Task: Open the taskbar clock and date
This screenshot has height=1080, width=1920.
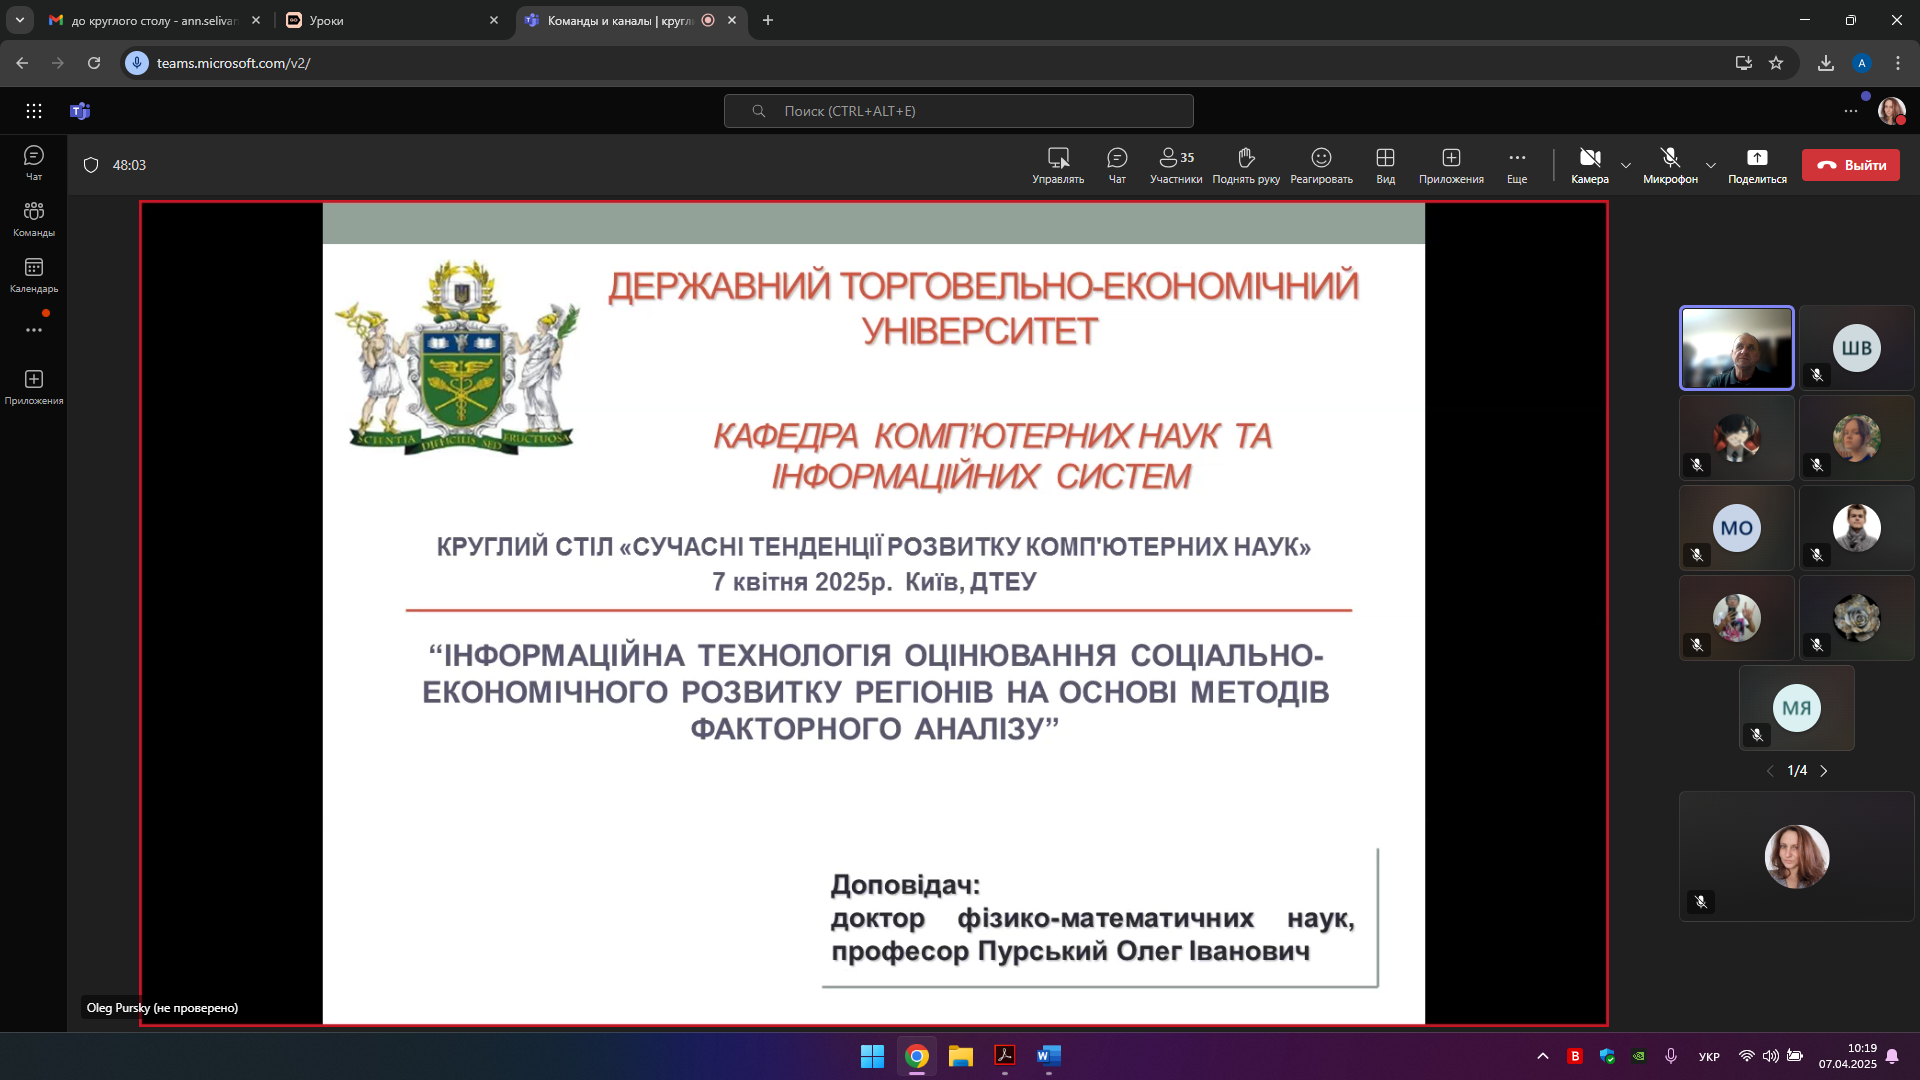Action: (x=1847, y=1056)
